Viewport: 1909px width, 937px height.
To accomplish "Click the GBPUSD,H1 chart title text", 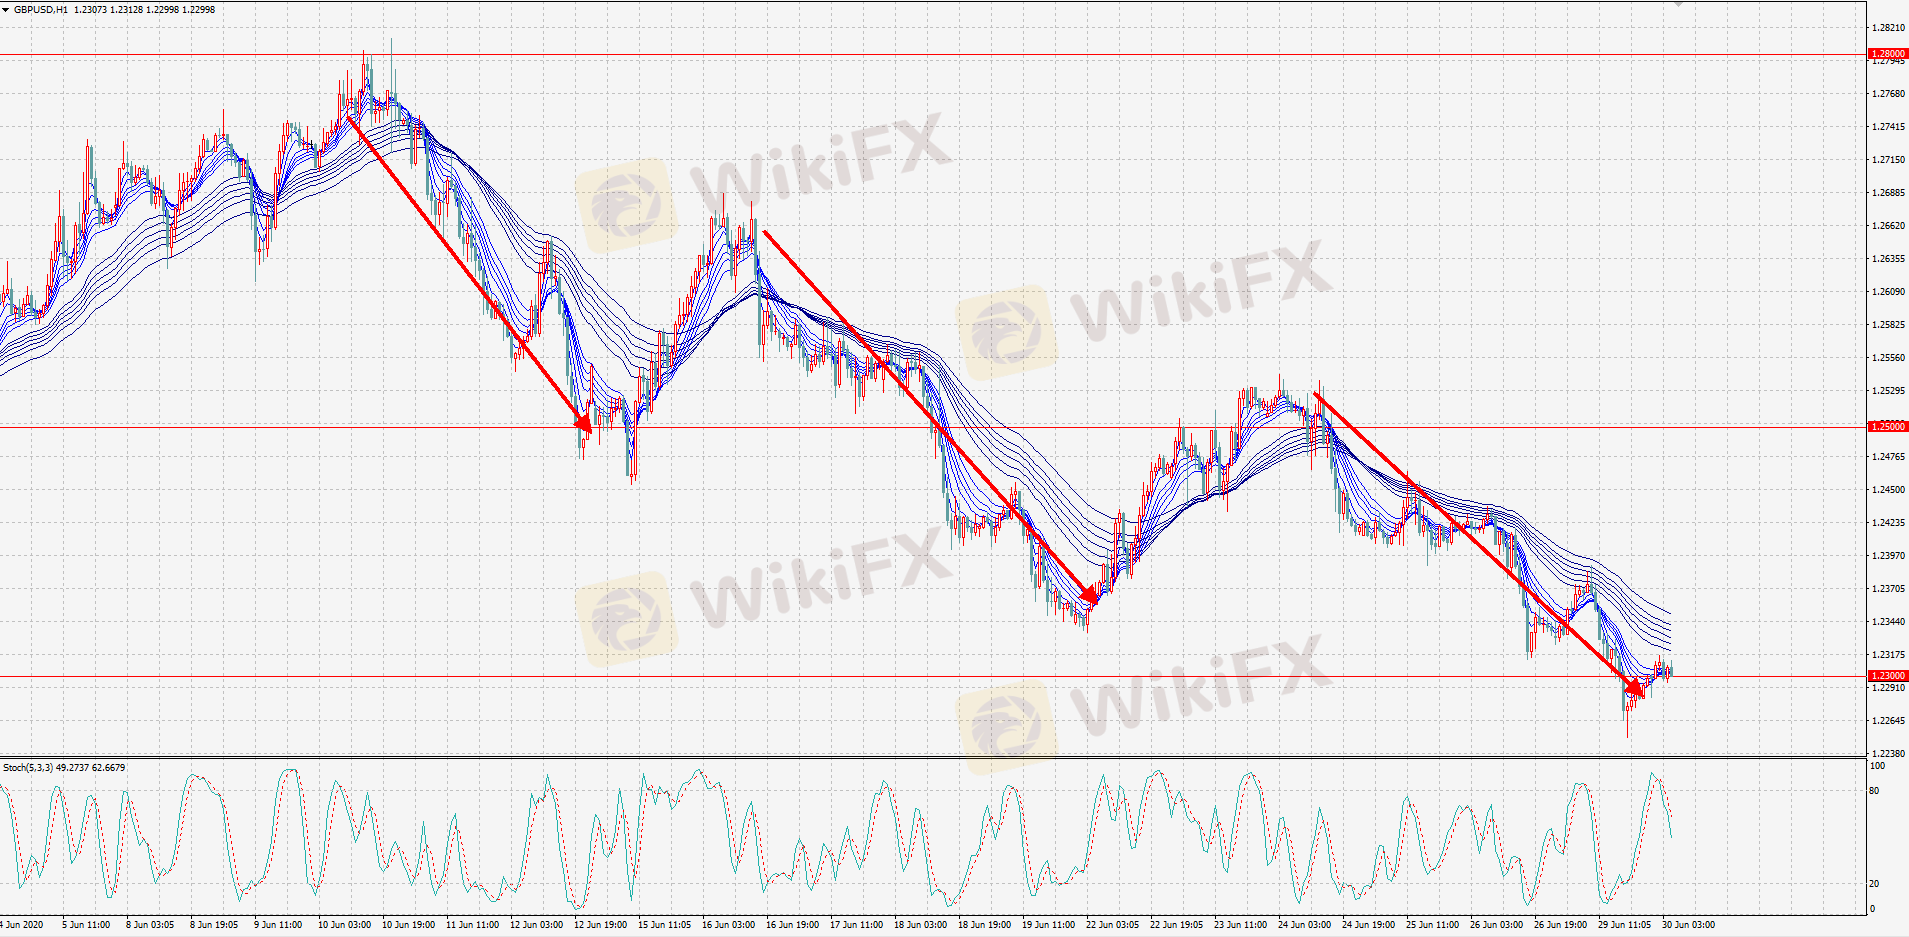I will (41, 10).
